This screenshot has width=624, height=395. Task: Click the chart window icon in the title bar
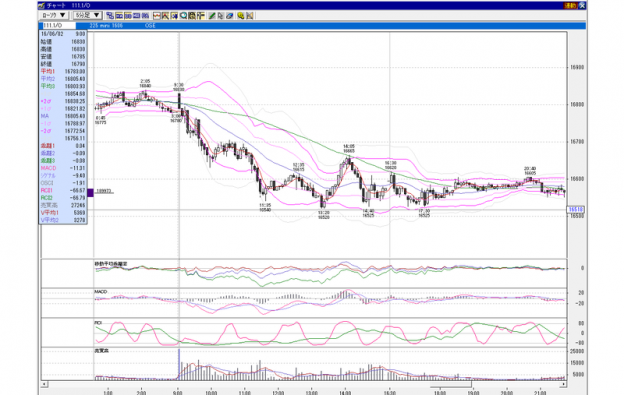coord(42,5)
